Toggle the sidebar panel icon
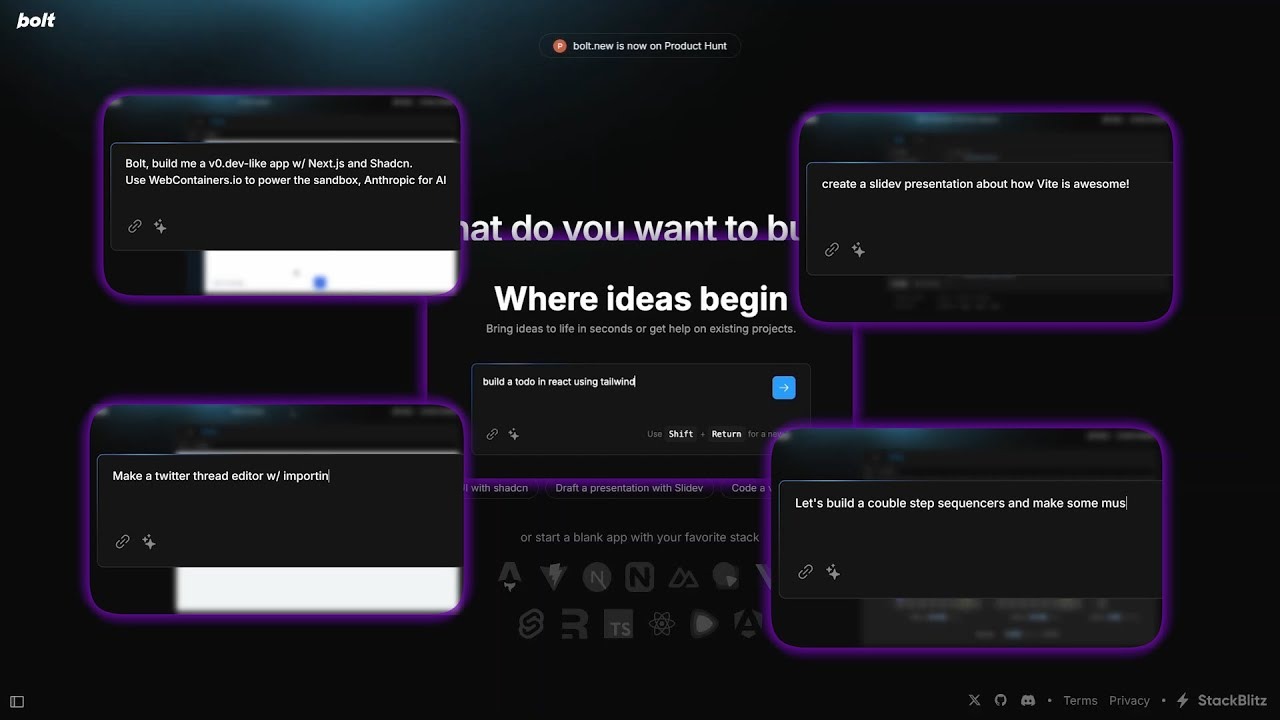The width and height of the screenshot is (1280, 720). [17, 702]
